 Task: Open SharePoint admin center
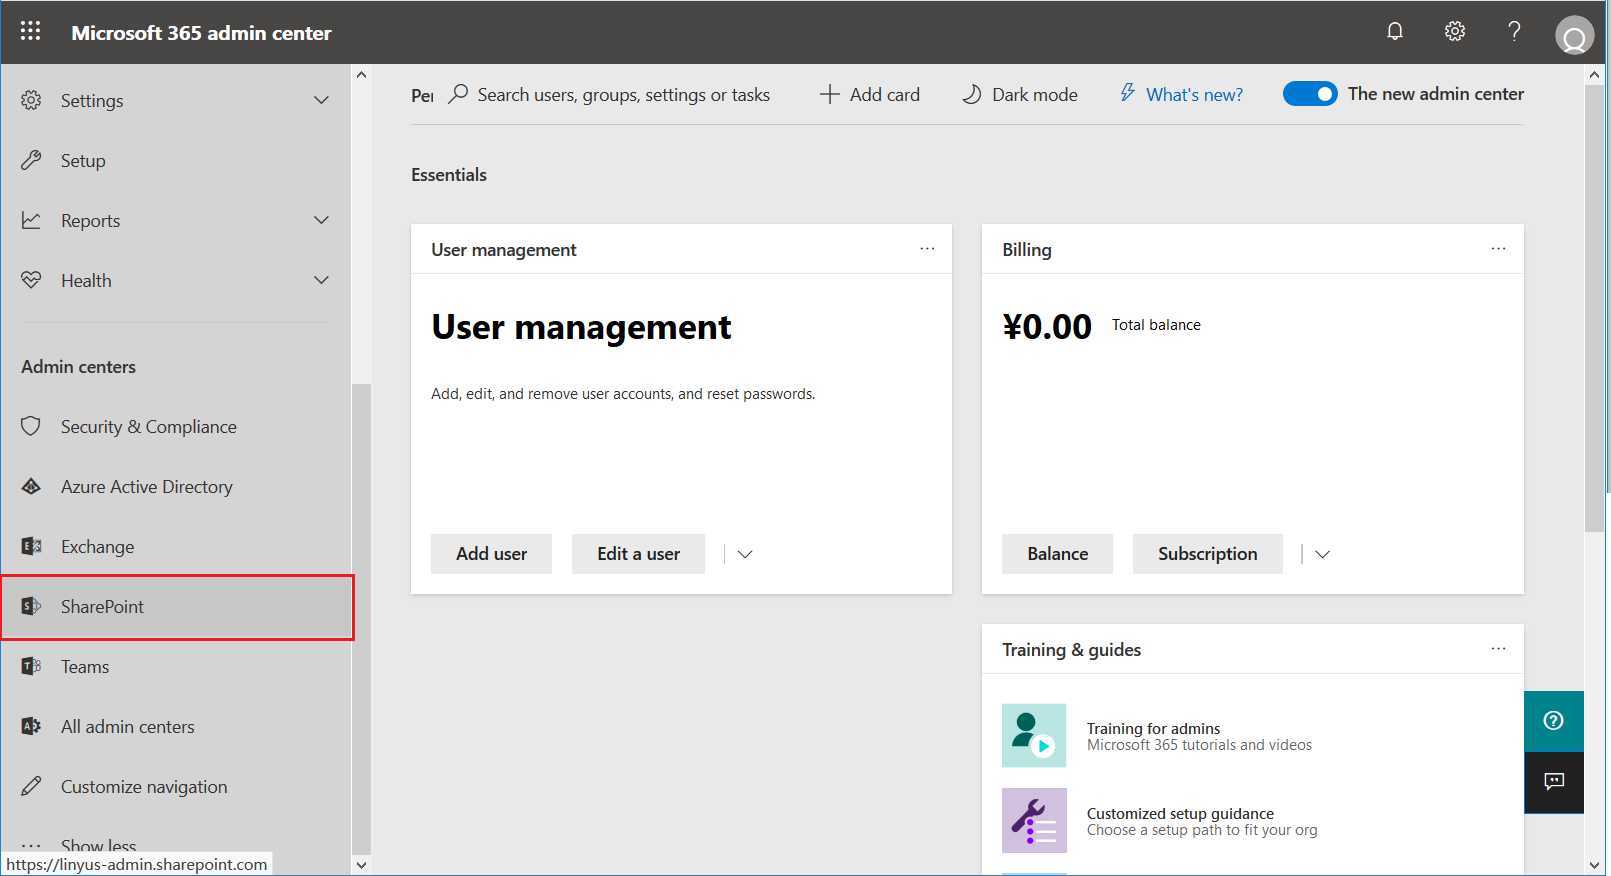tap(177, 607)
